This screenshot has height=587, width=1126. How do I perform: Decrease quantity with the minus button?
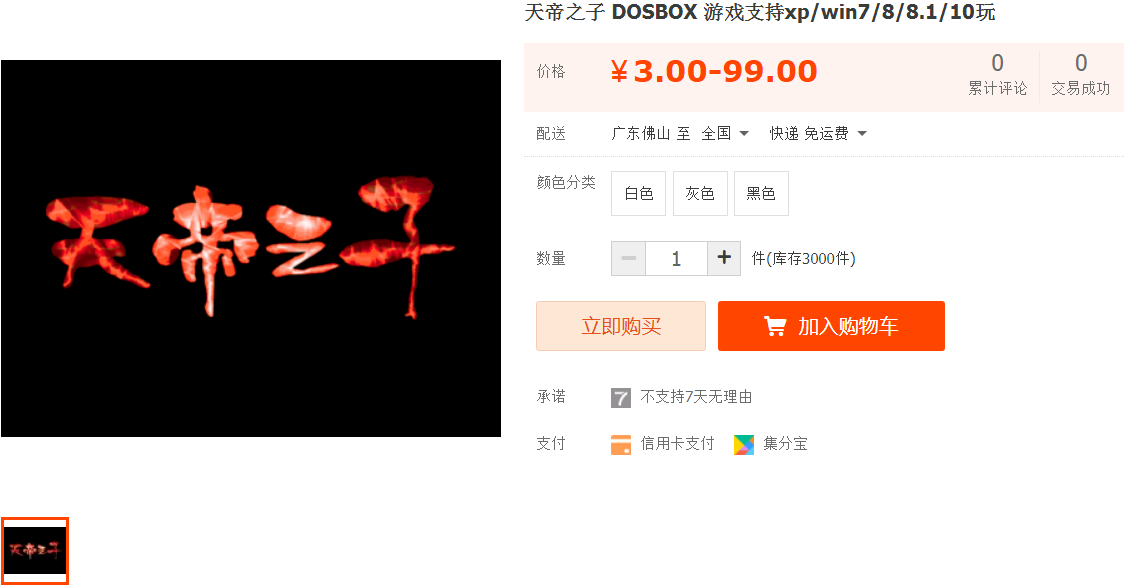click(628, 258)
